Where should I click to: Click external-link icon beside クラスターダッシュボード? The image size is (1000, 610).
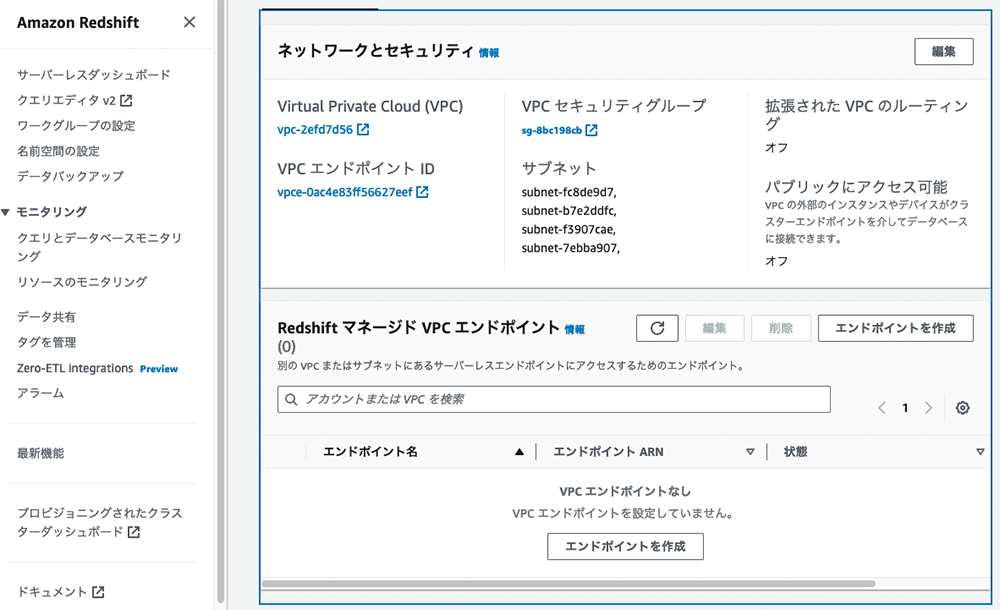[x=133, y=532]
